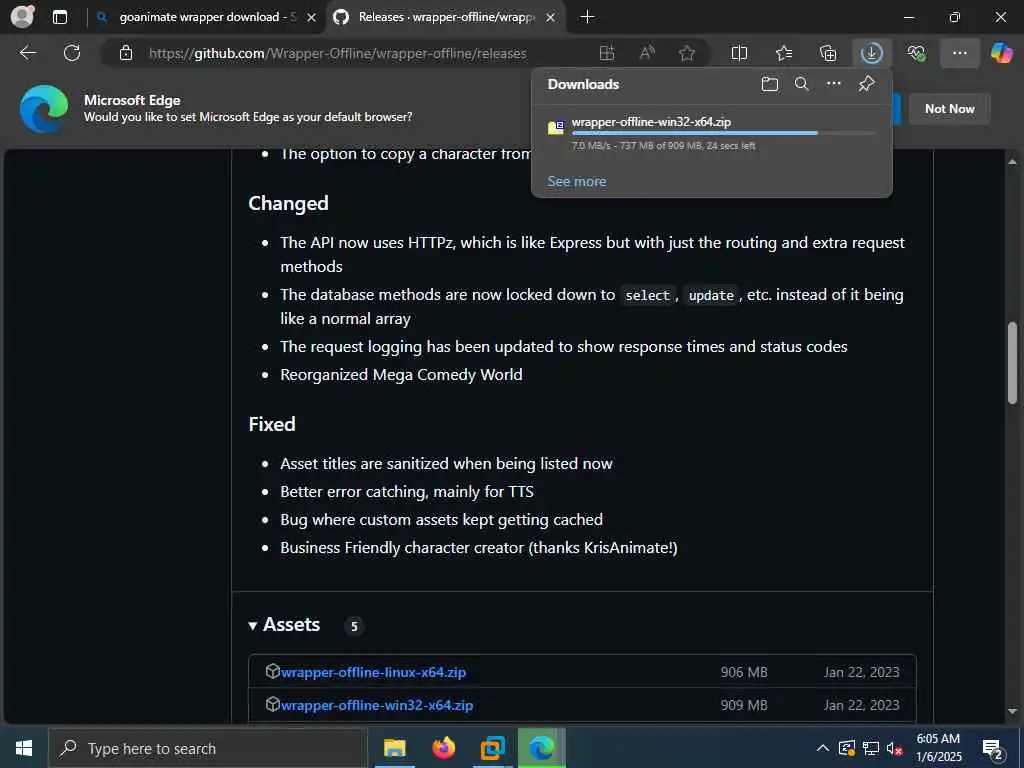Close the goanimate wrapper download tab
The image size is (1024, 768).
click(312, 18)
